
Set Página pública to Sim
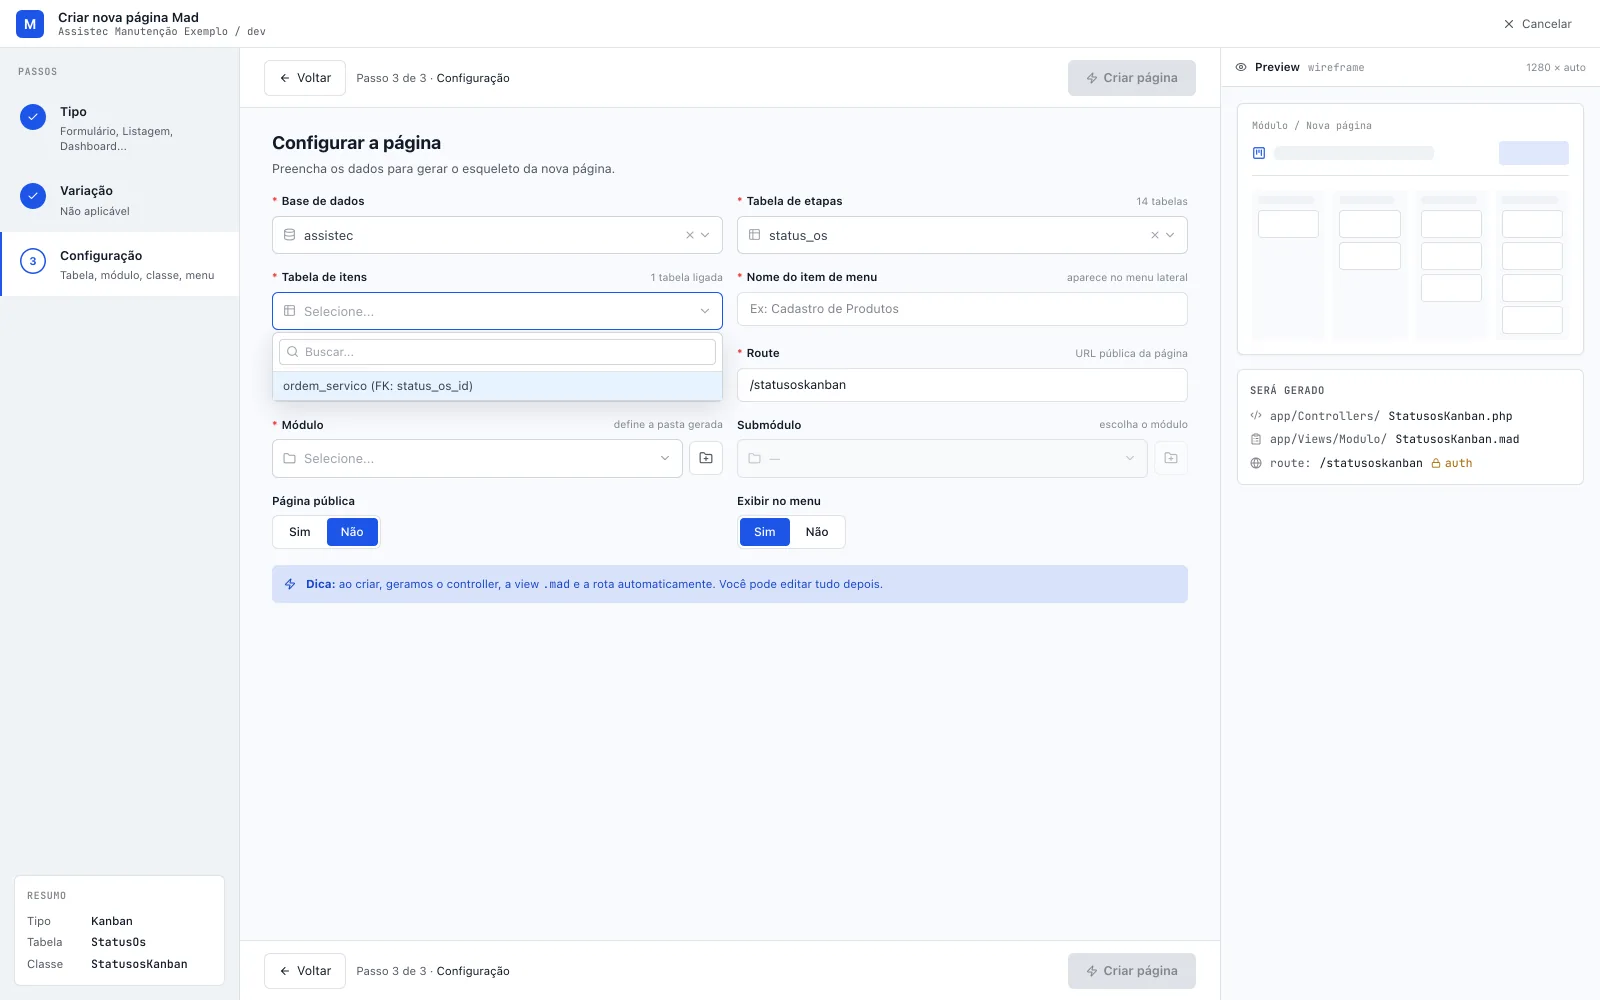[x=300, y=532]
